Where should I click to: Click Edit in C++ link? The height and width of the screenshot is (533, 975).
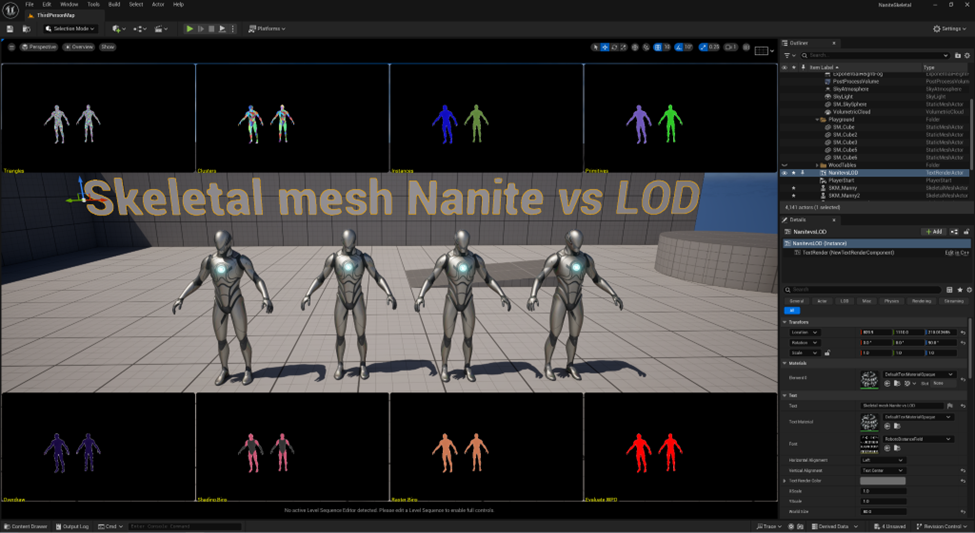[x=957, y=253]
